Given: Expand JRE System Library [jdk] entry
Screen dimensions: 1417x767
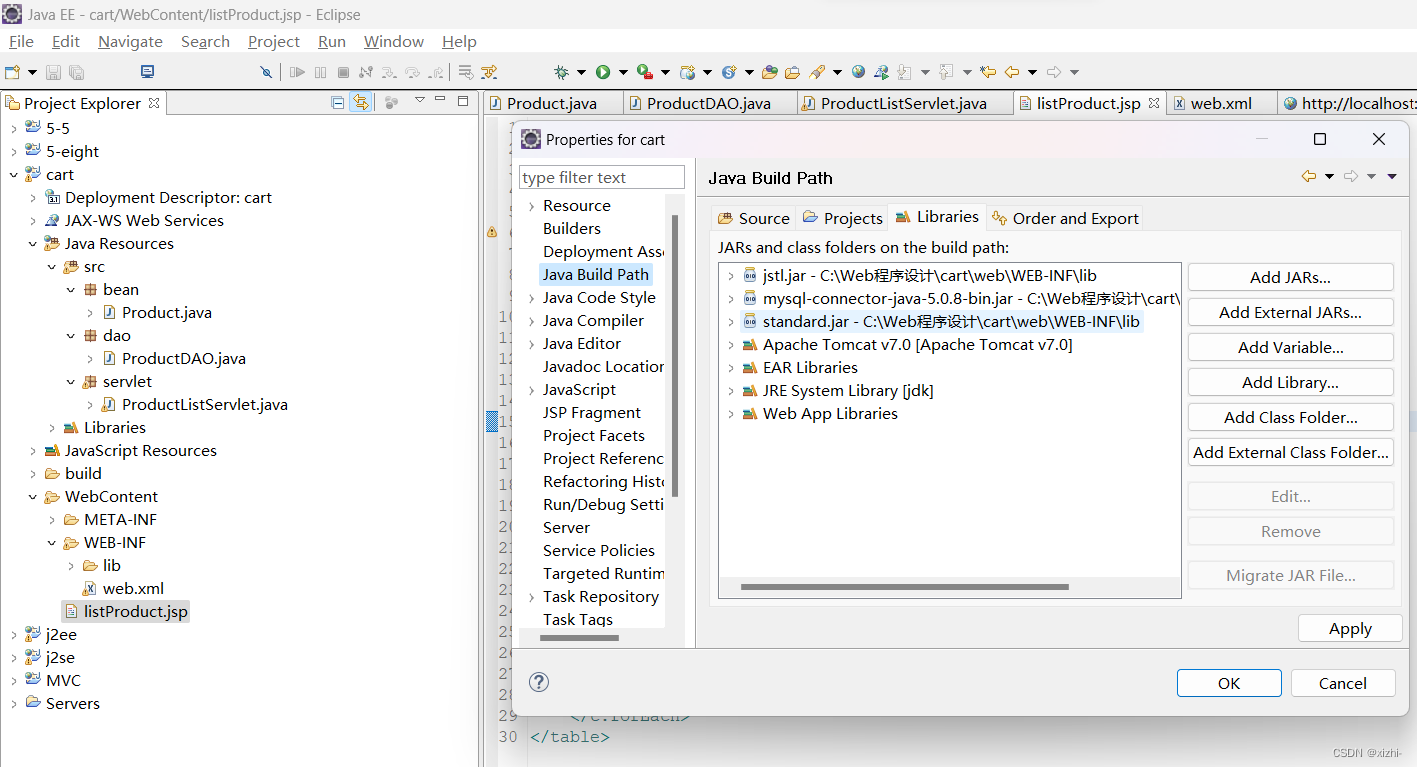Looking at the screenshot, I should (x=731, y=390).
